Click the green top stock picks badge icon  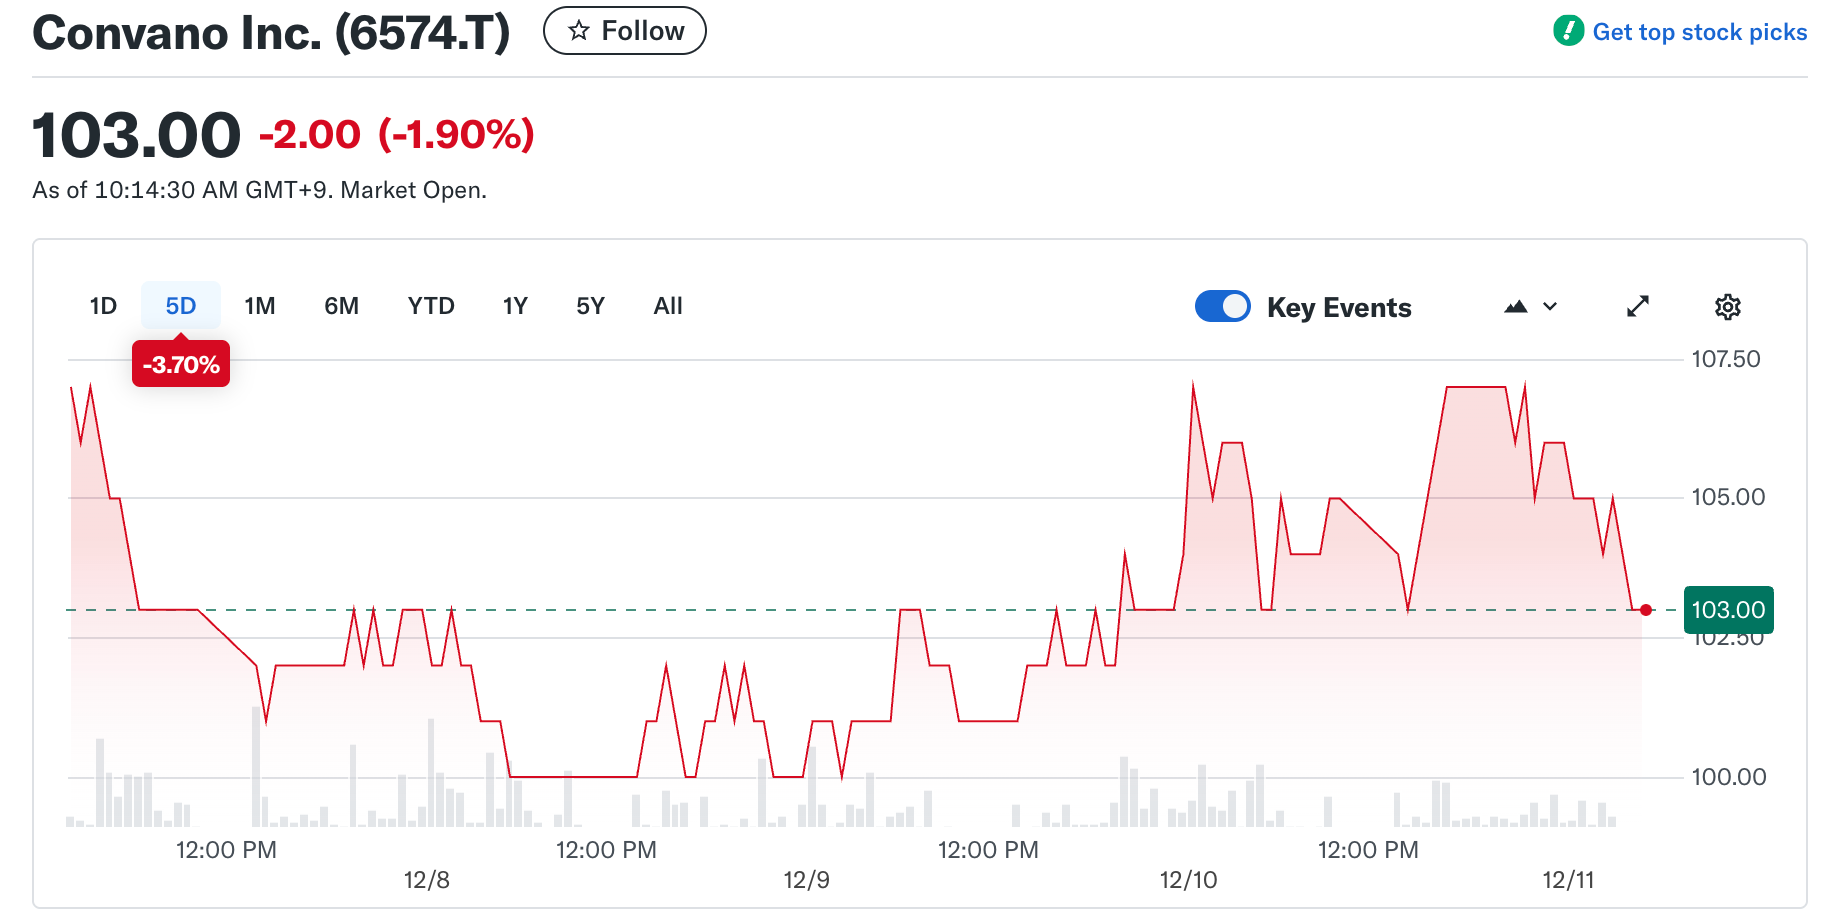1568,31
